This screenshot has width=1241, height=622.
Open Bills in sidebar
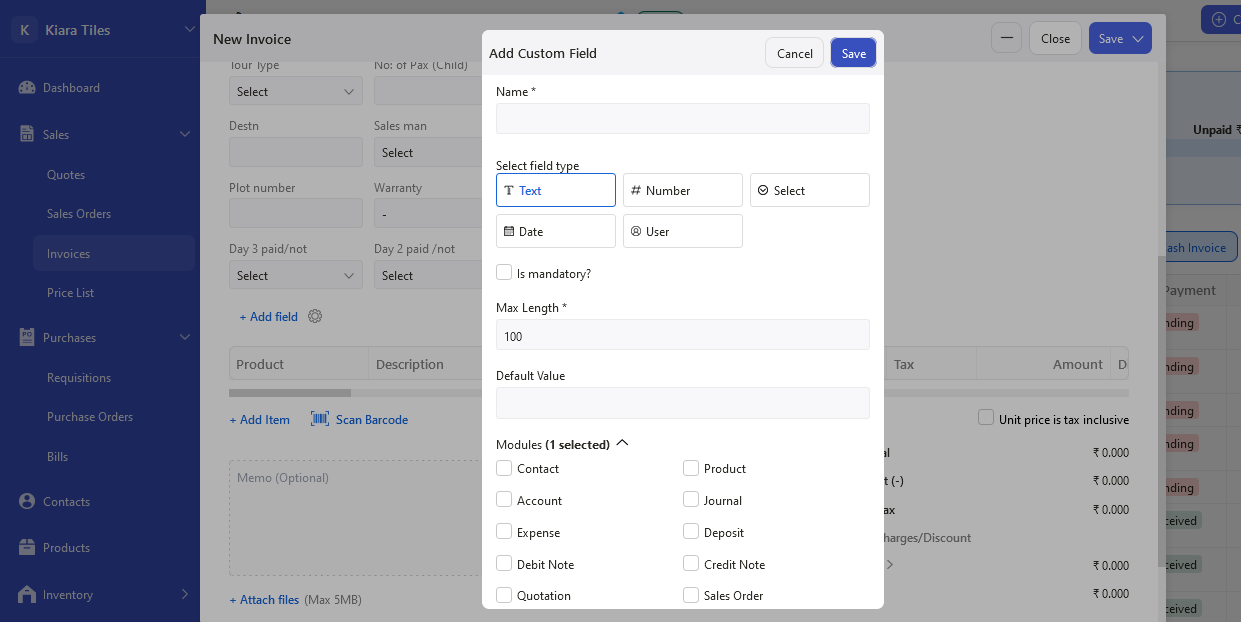pyautogui.click(x=58, y=457)
